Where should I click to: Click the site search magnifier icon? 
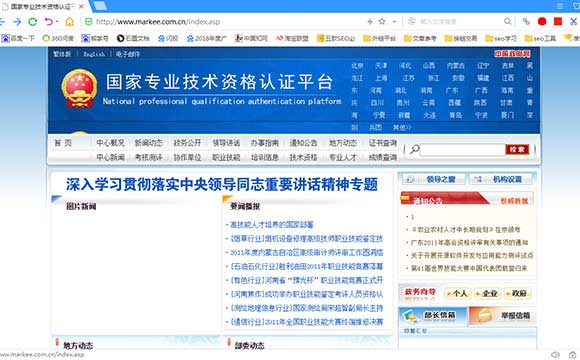pos(415,149)
